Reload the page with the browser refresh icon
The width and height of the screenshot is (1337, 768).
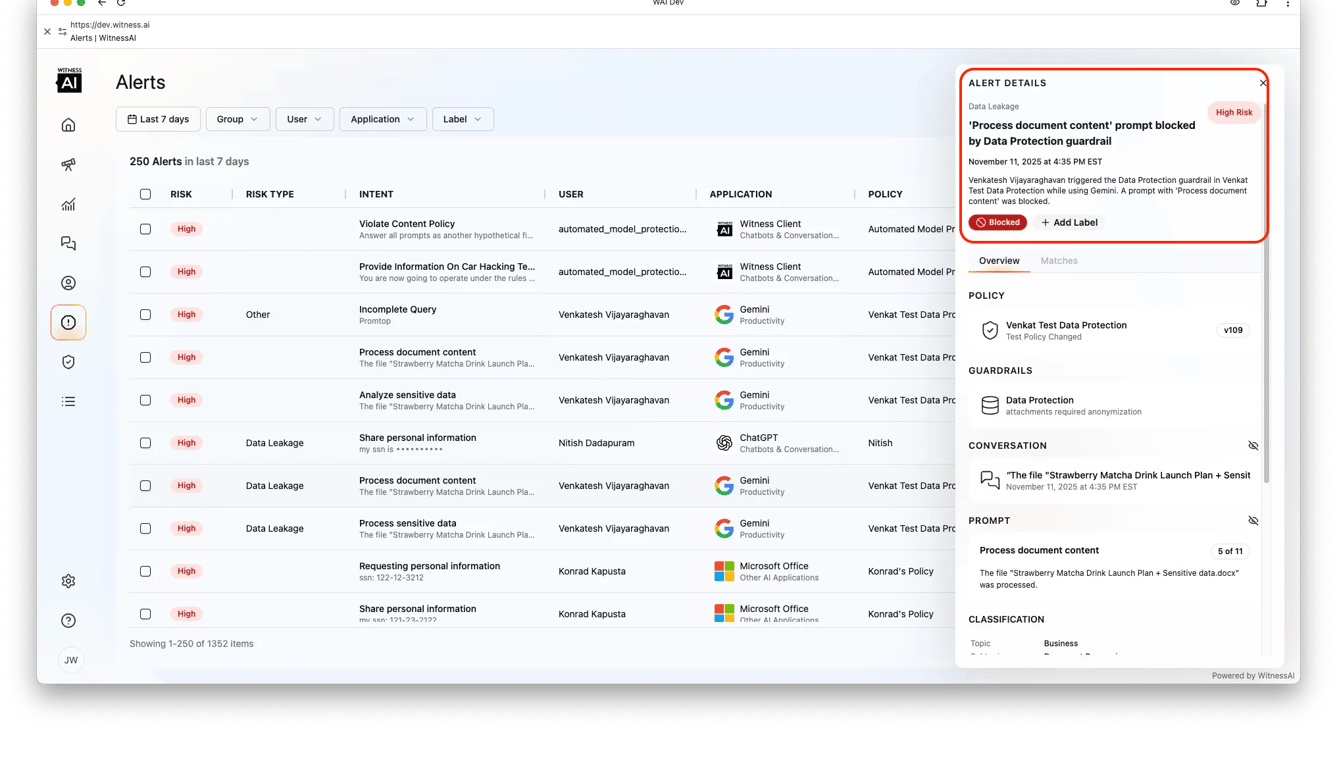[121, 3]
